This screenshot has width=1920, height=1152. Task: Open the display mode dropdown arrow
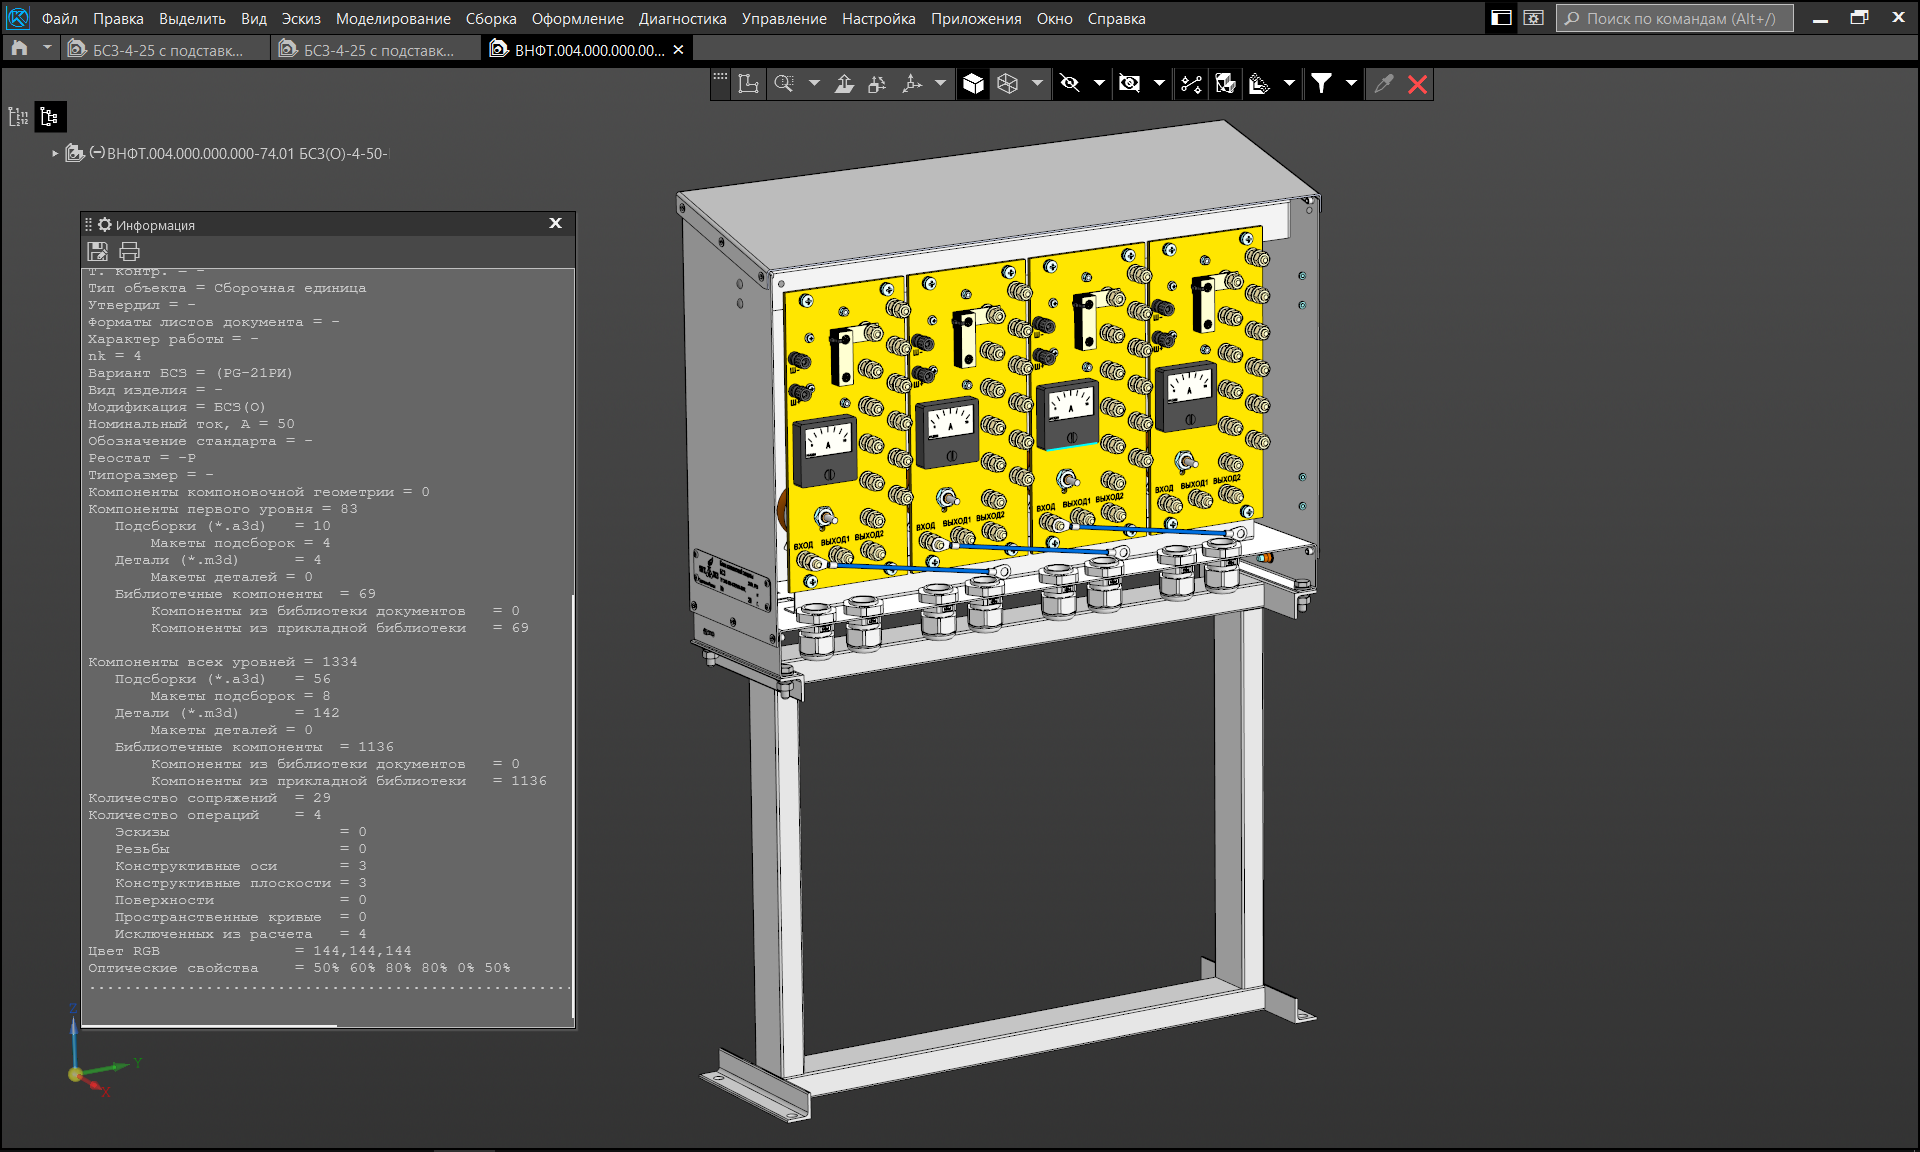click(1037, 84)
